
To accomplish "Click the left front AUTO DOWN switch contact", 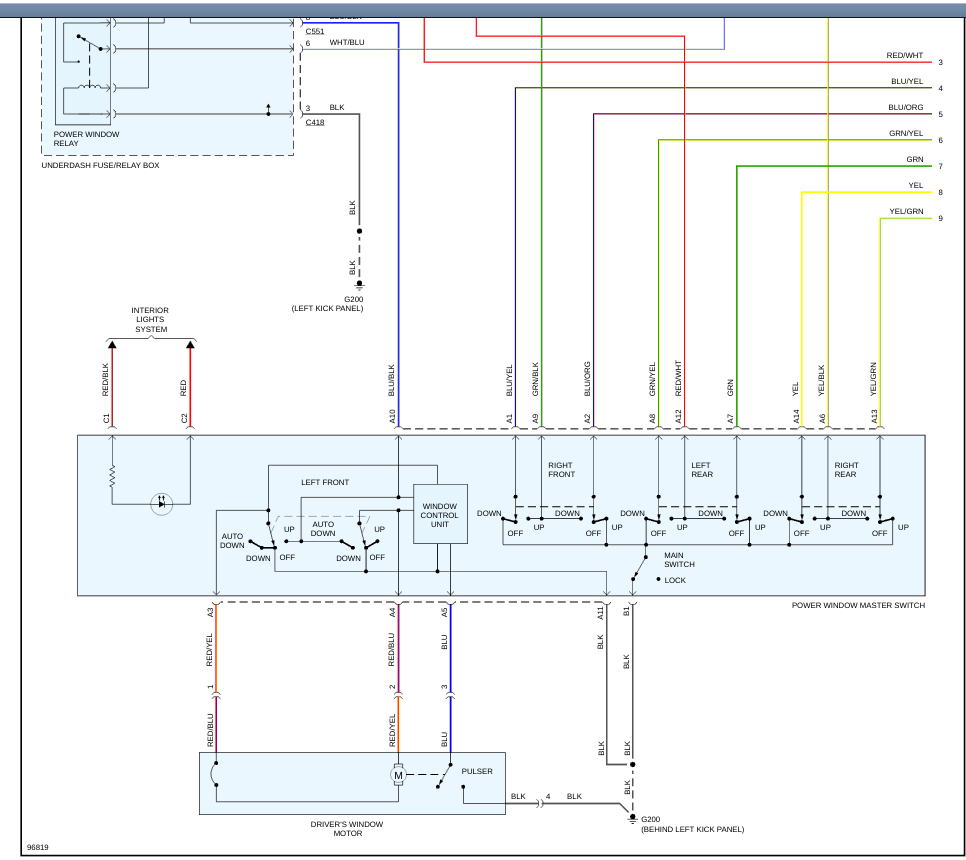I will coord(262,545).
